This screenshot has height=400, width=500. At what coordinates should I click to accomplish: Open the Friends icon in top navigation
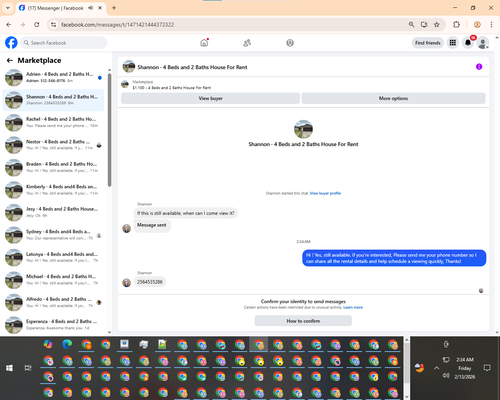click(x=247, y=43)
